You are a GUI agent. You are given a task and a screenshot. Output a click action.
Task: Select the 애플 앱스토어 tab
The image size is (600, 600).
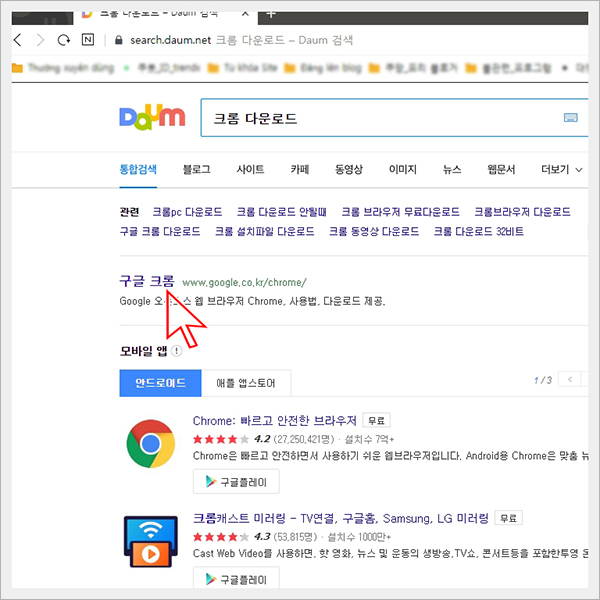click(x=246, y=383)
